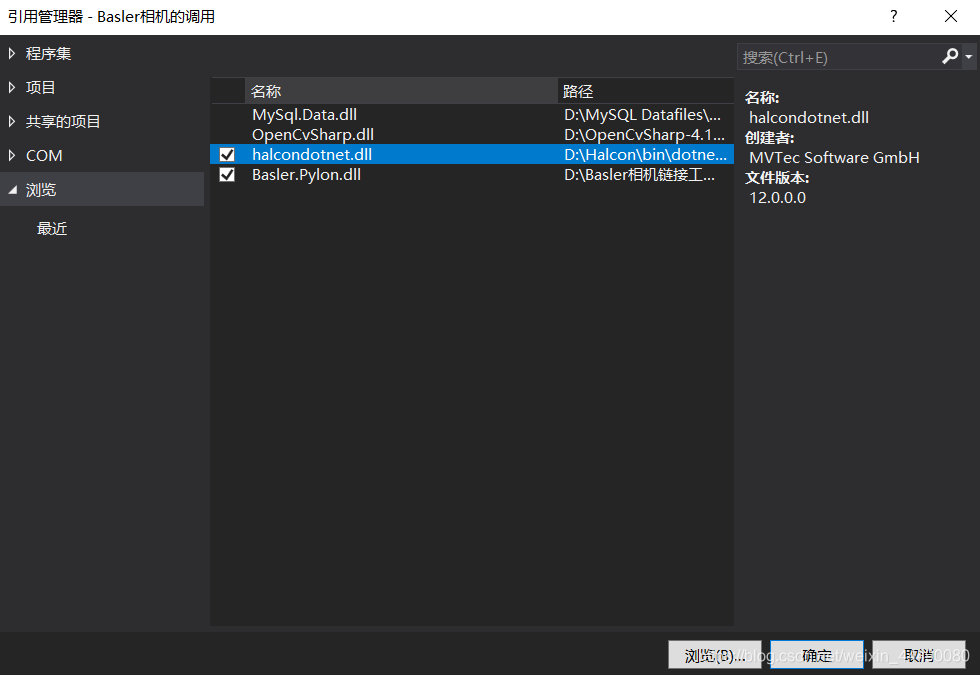980x675 pixels.
Task: Expand the COM category
Action: (14, 155)
